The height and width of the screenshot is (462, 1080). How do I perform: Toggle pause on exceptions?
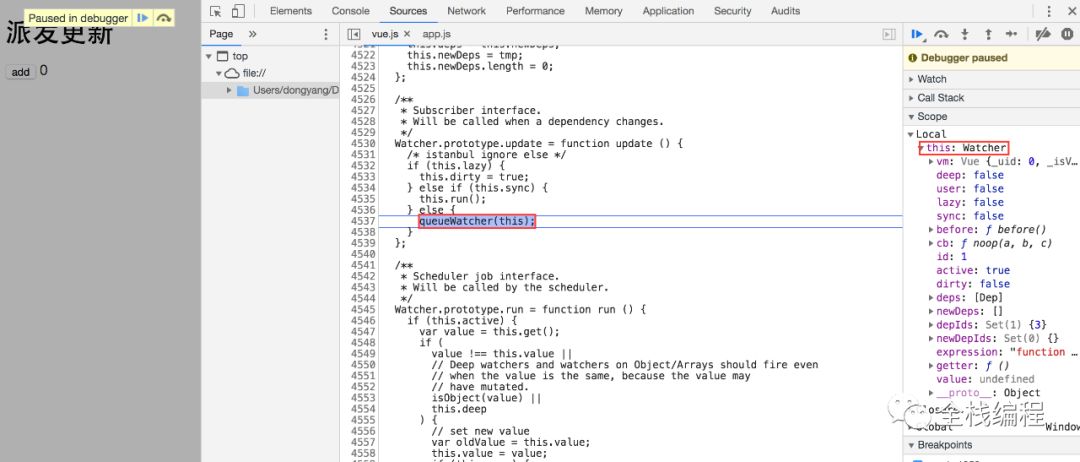coord(1067,34)
